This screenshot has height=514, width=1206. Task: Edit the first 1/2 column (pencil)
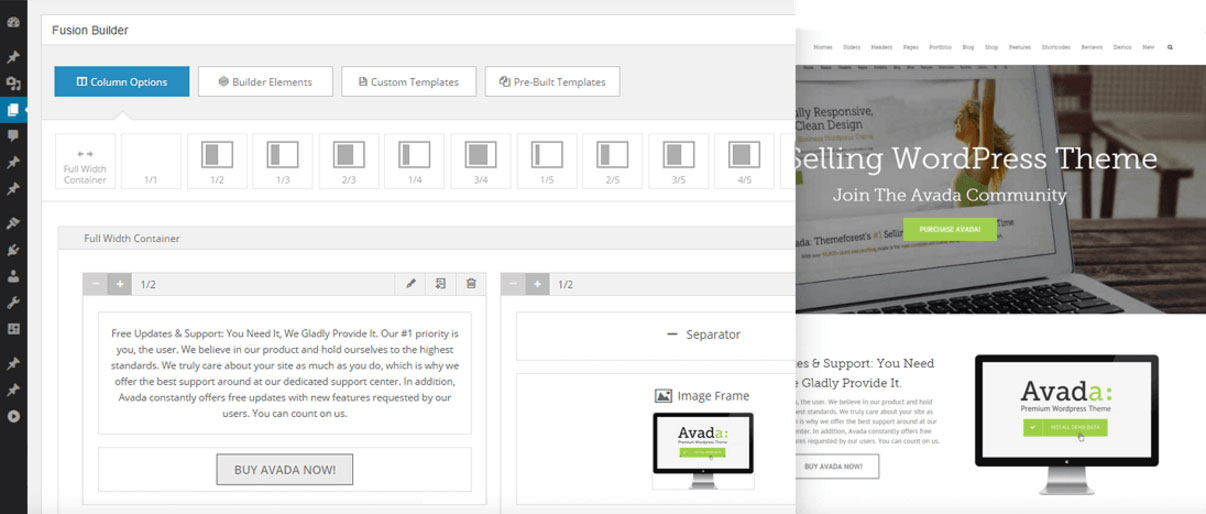pyautogui.click(x=410, y=284)
